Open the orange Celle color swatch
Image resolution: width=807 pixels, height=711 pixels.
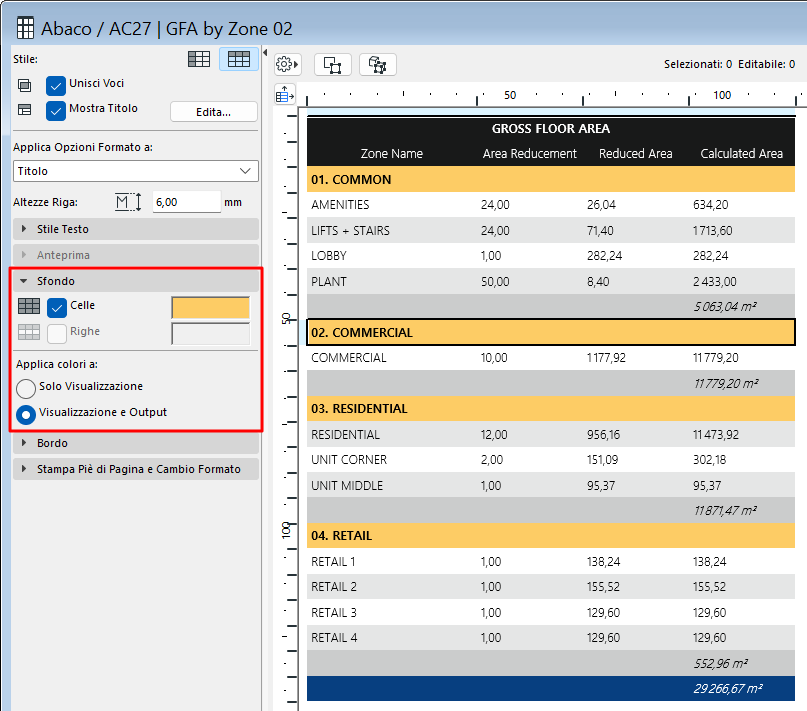tap(210, 307)
